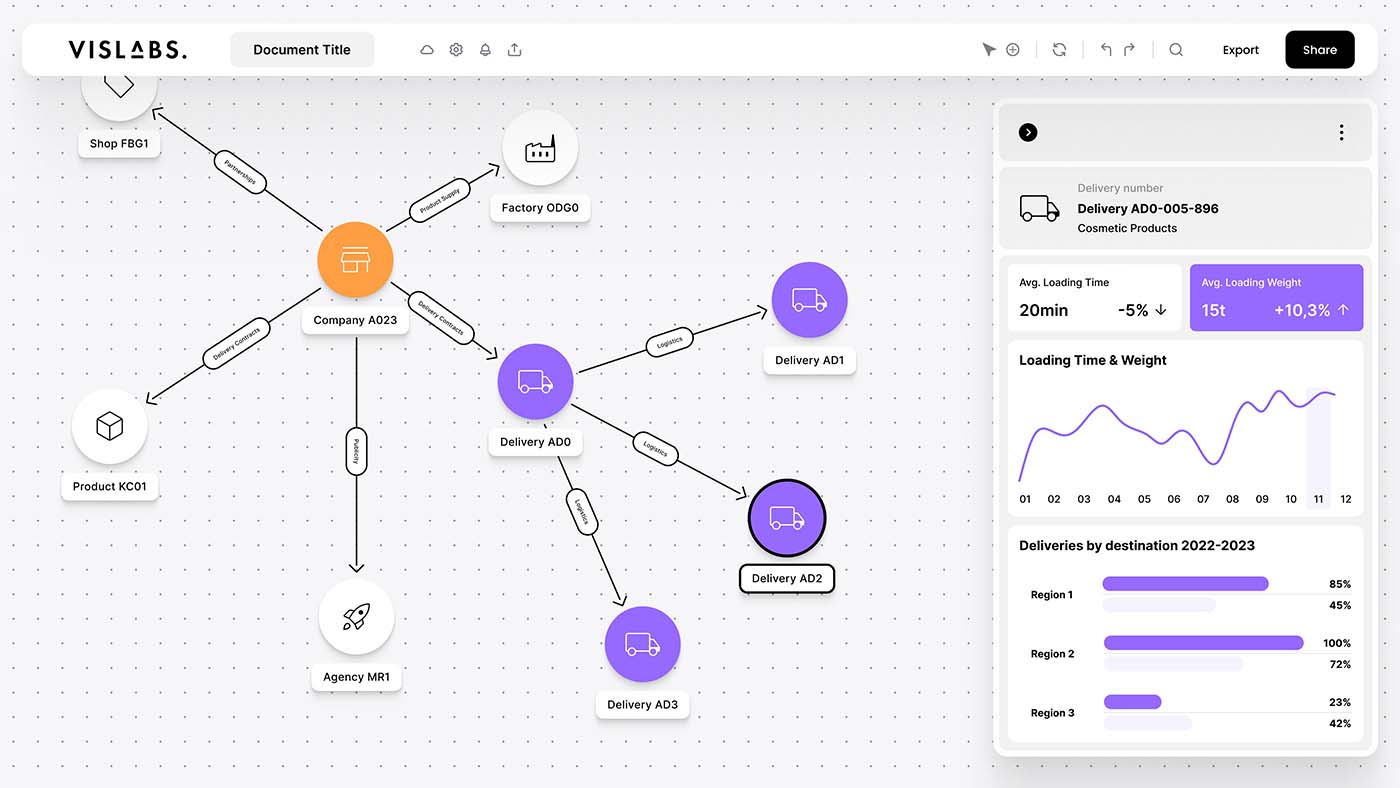Click the cloud save icon
This screenshot has width=1400, height=788.
pos(427,50)
